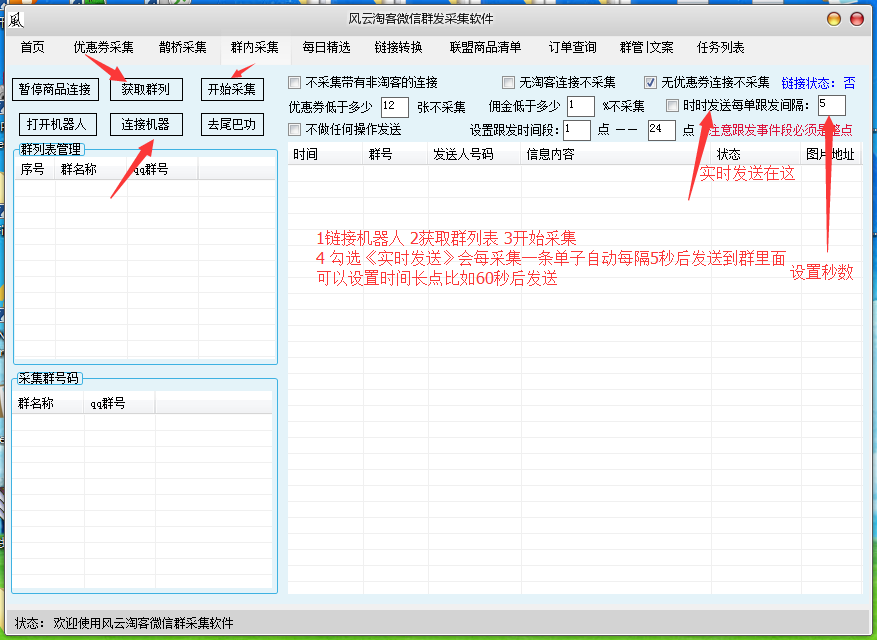This screenshot has width=877, height=640.
Task: Open the 群管|文案 tab
Action: point(646,48)
